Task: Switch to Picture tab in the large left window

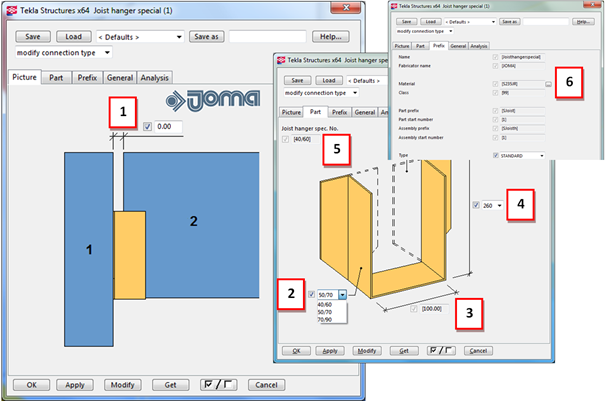Action: 24,77
